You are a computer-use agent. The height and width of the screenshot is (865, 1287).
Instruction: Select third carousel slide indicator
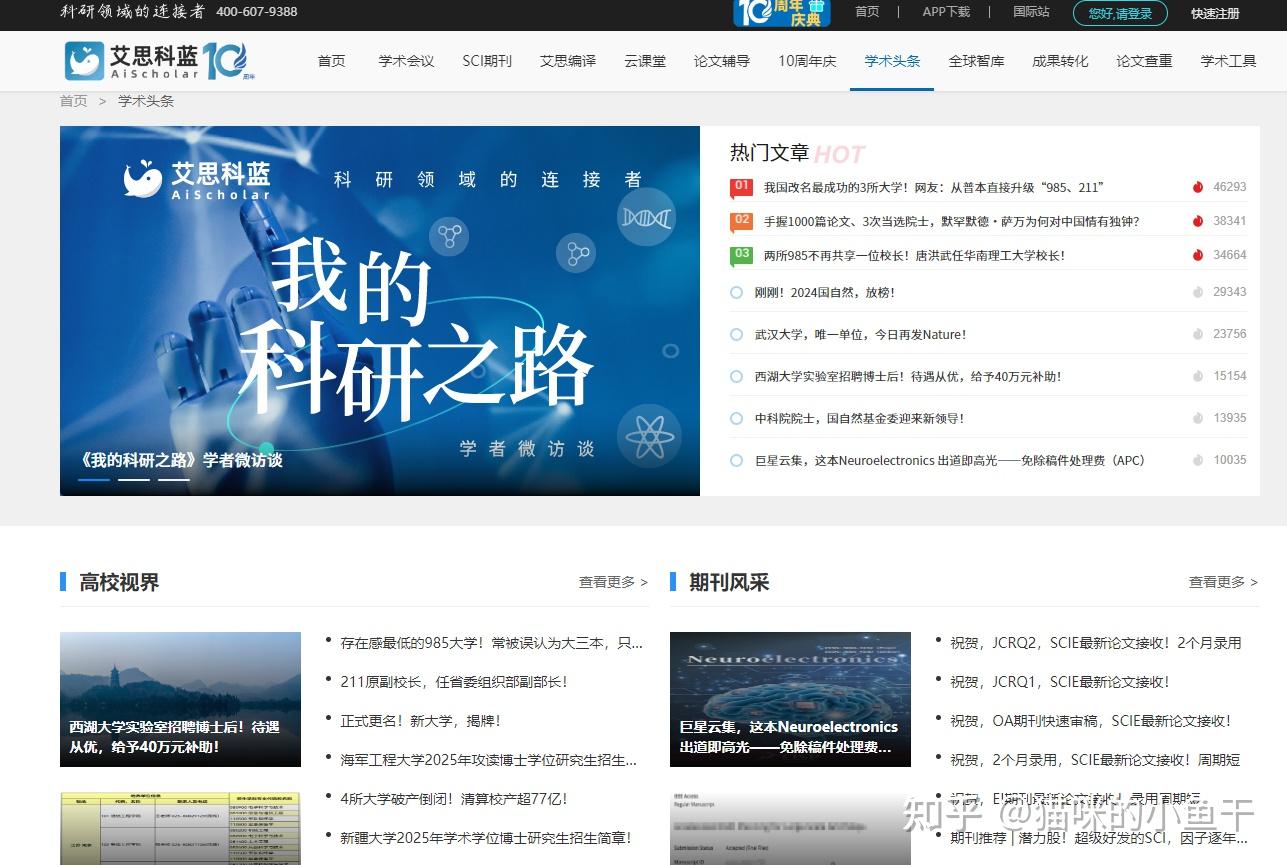[174, 480]
